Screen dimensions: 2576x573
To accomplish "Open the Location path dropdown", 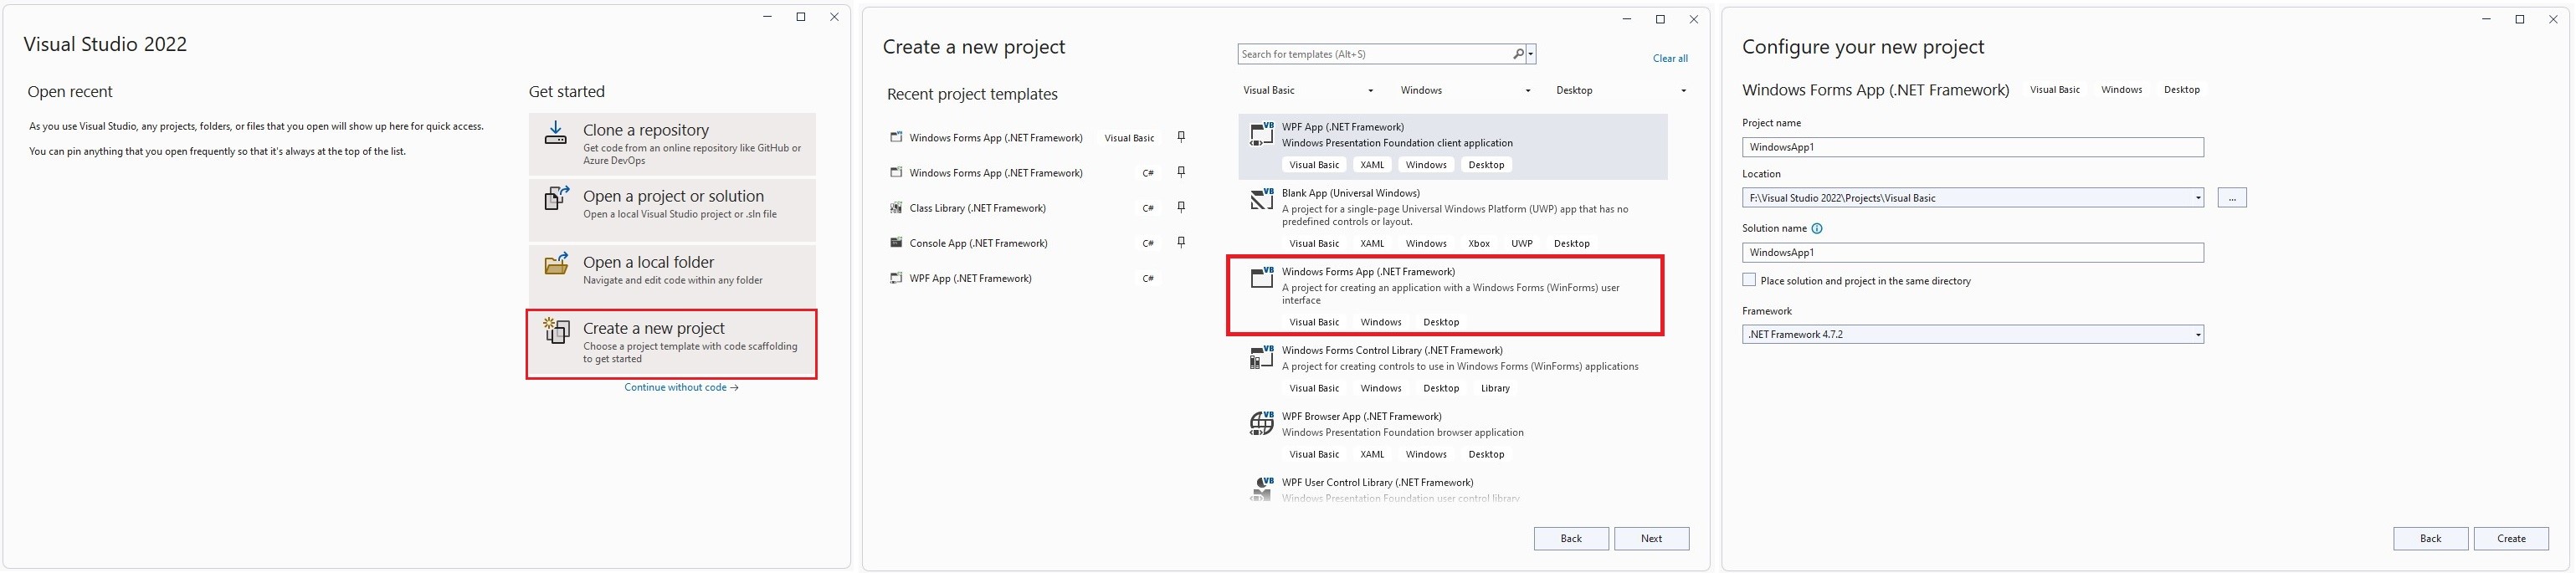I will coord(2198,198).
